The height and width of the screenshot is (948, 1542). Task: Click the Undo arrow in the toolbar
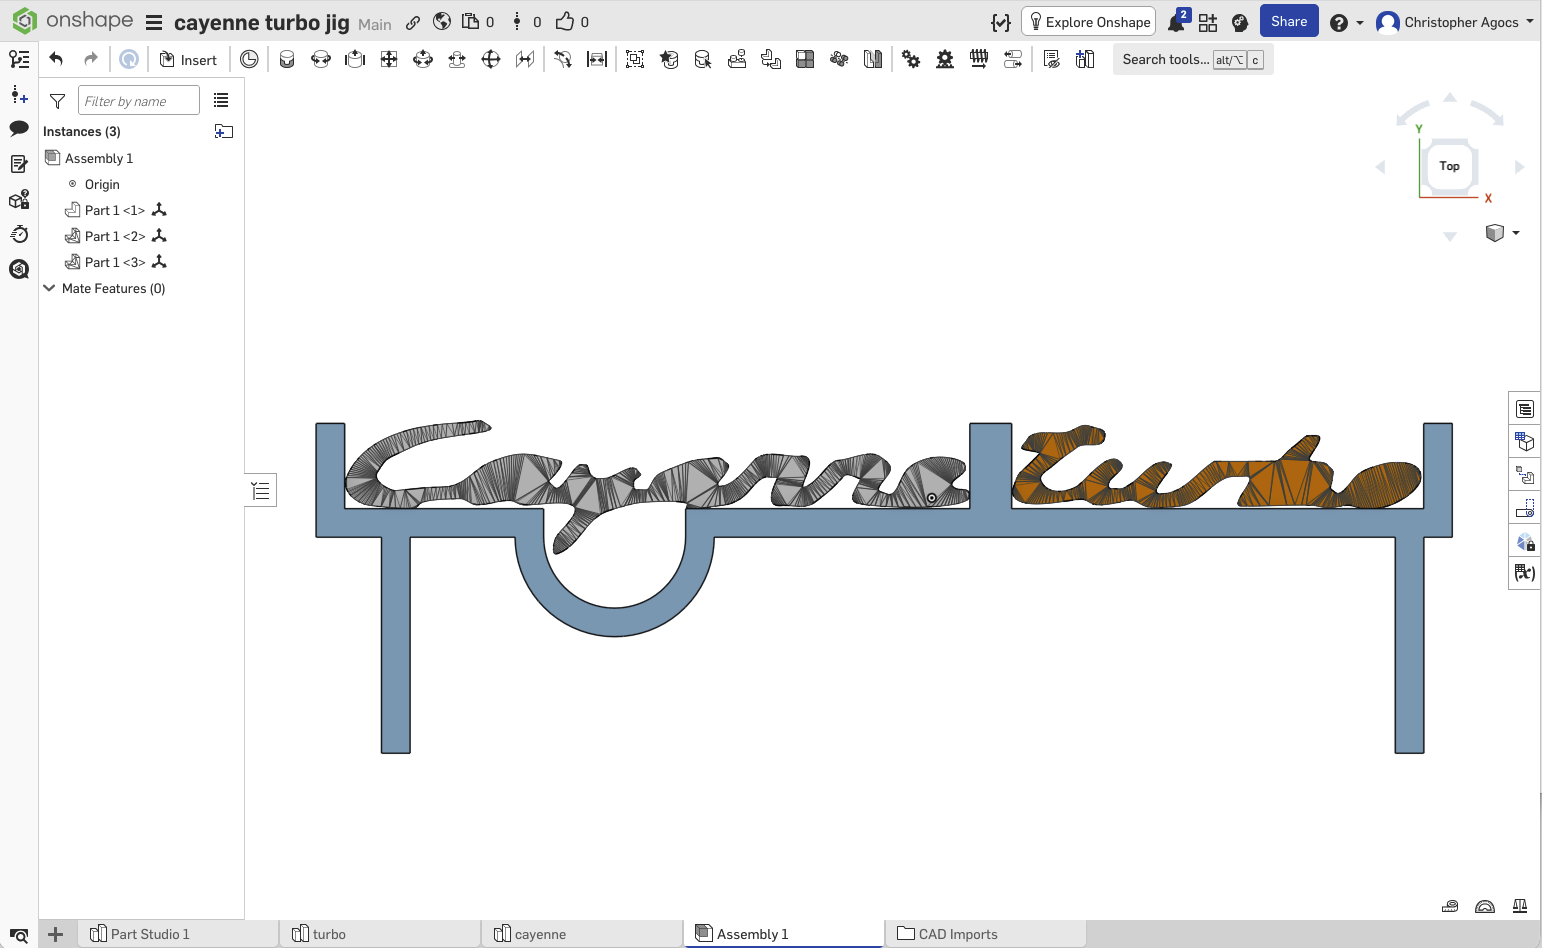[56, 59]
